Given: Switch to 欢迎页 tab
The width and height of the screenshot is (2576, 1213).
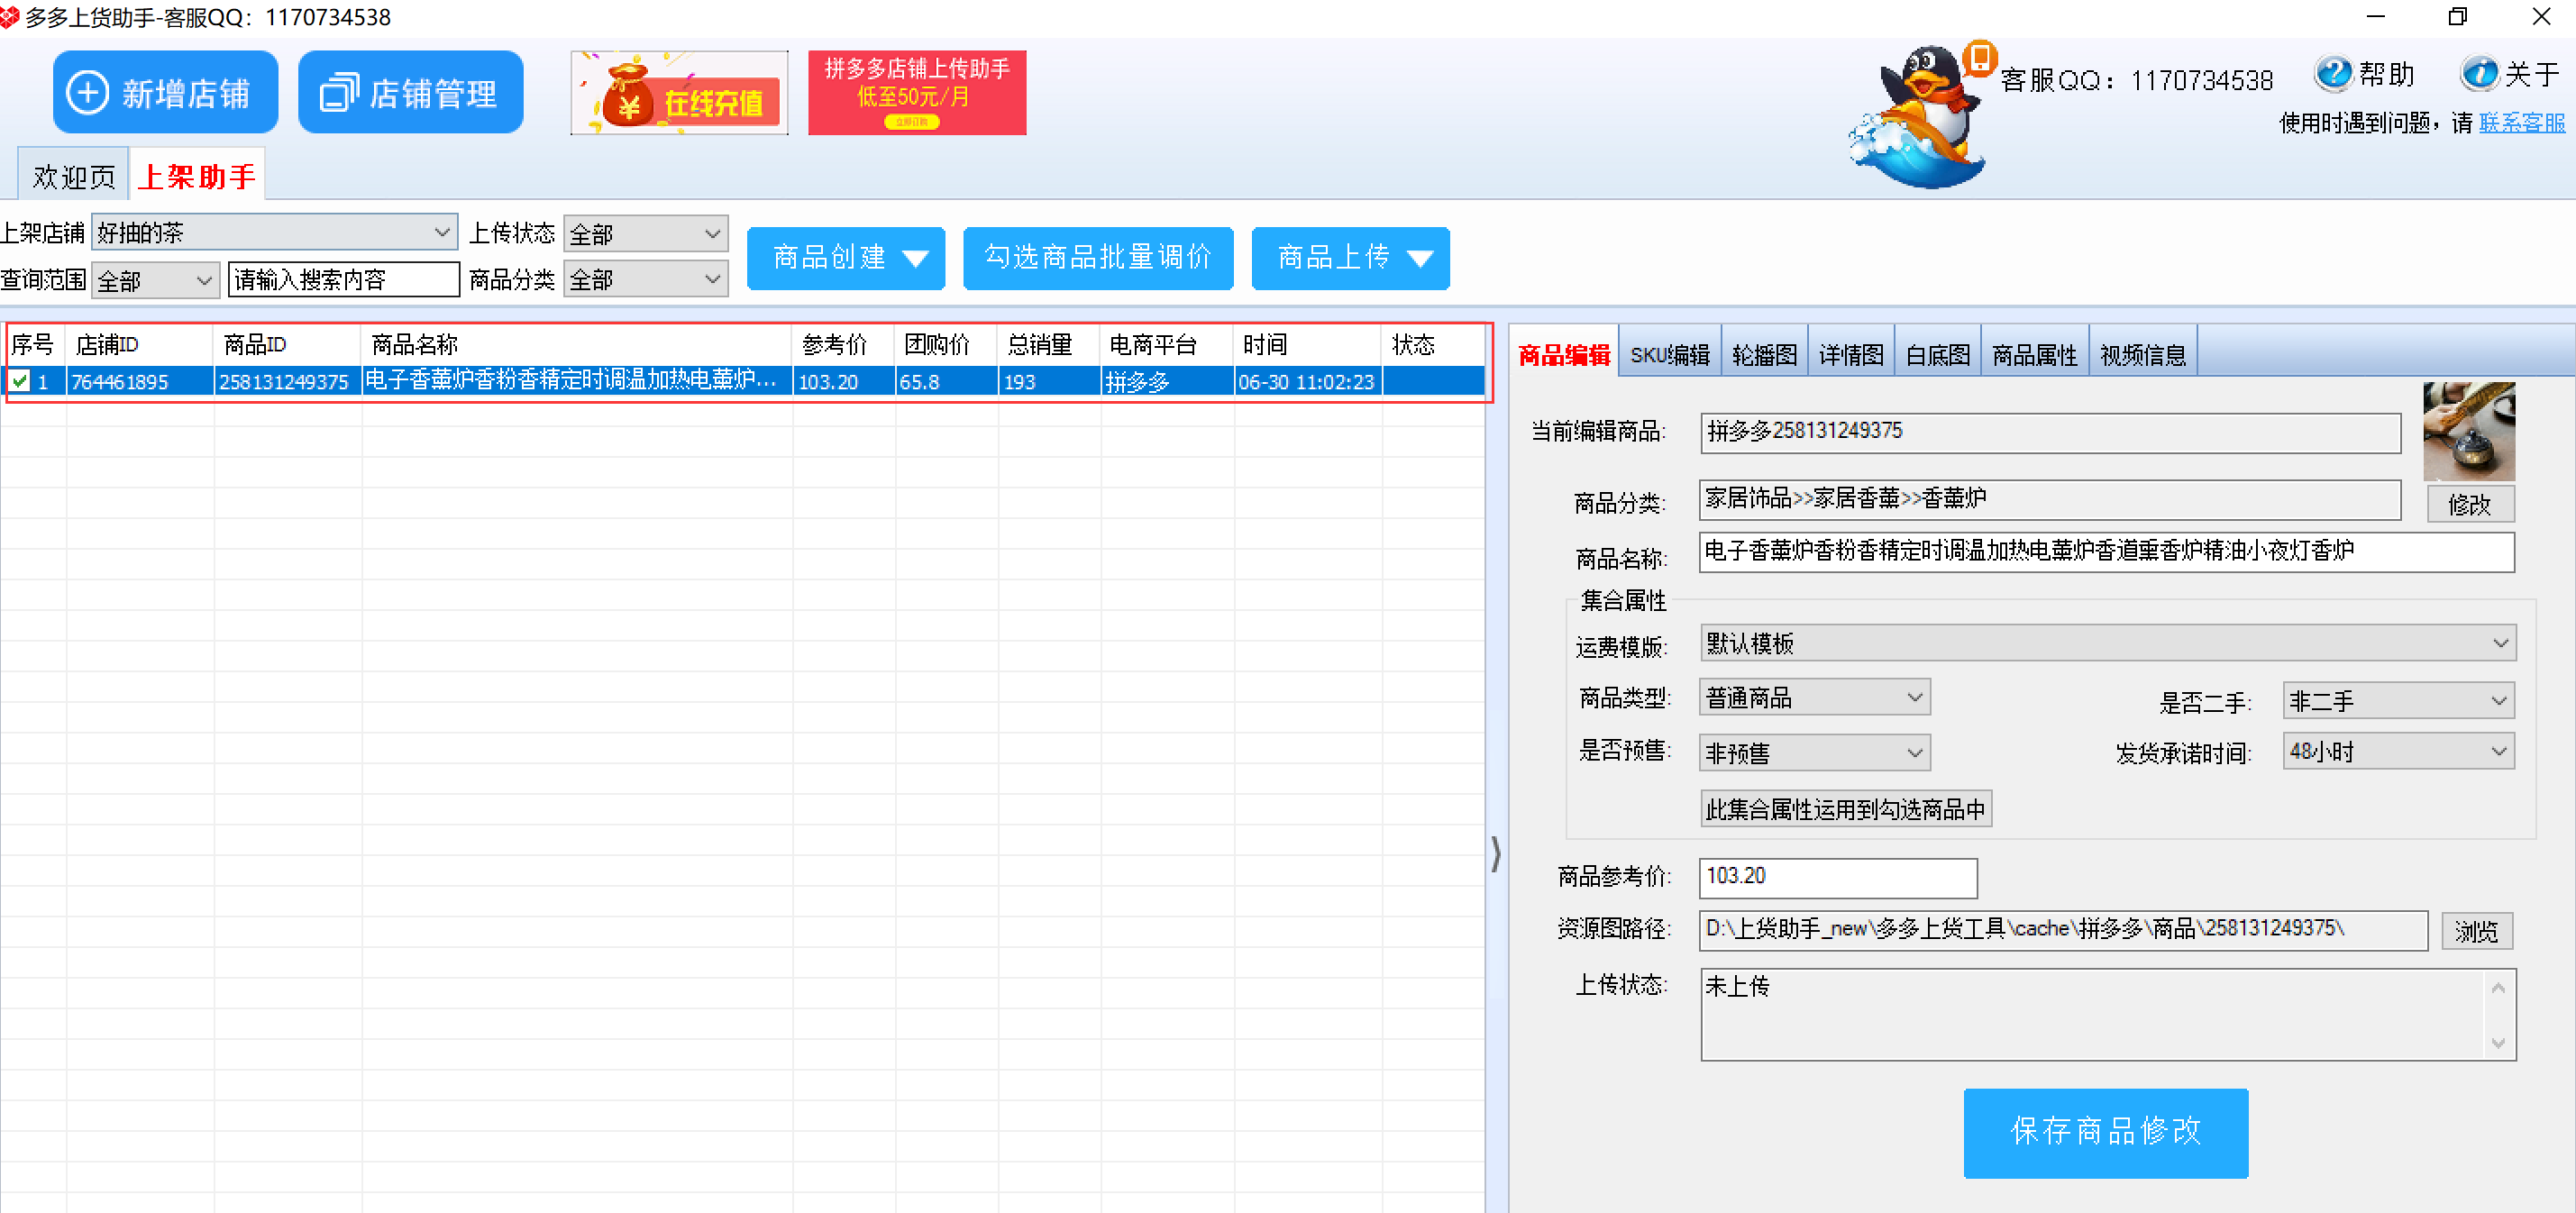Looking at the screenshot, I should click(x=73, y=177).
